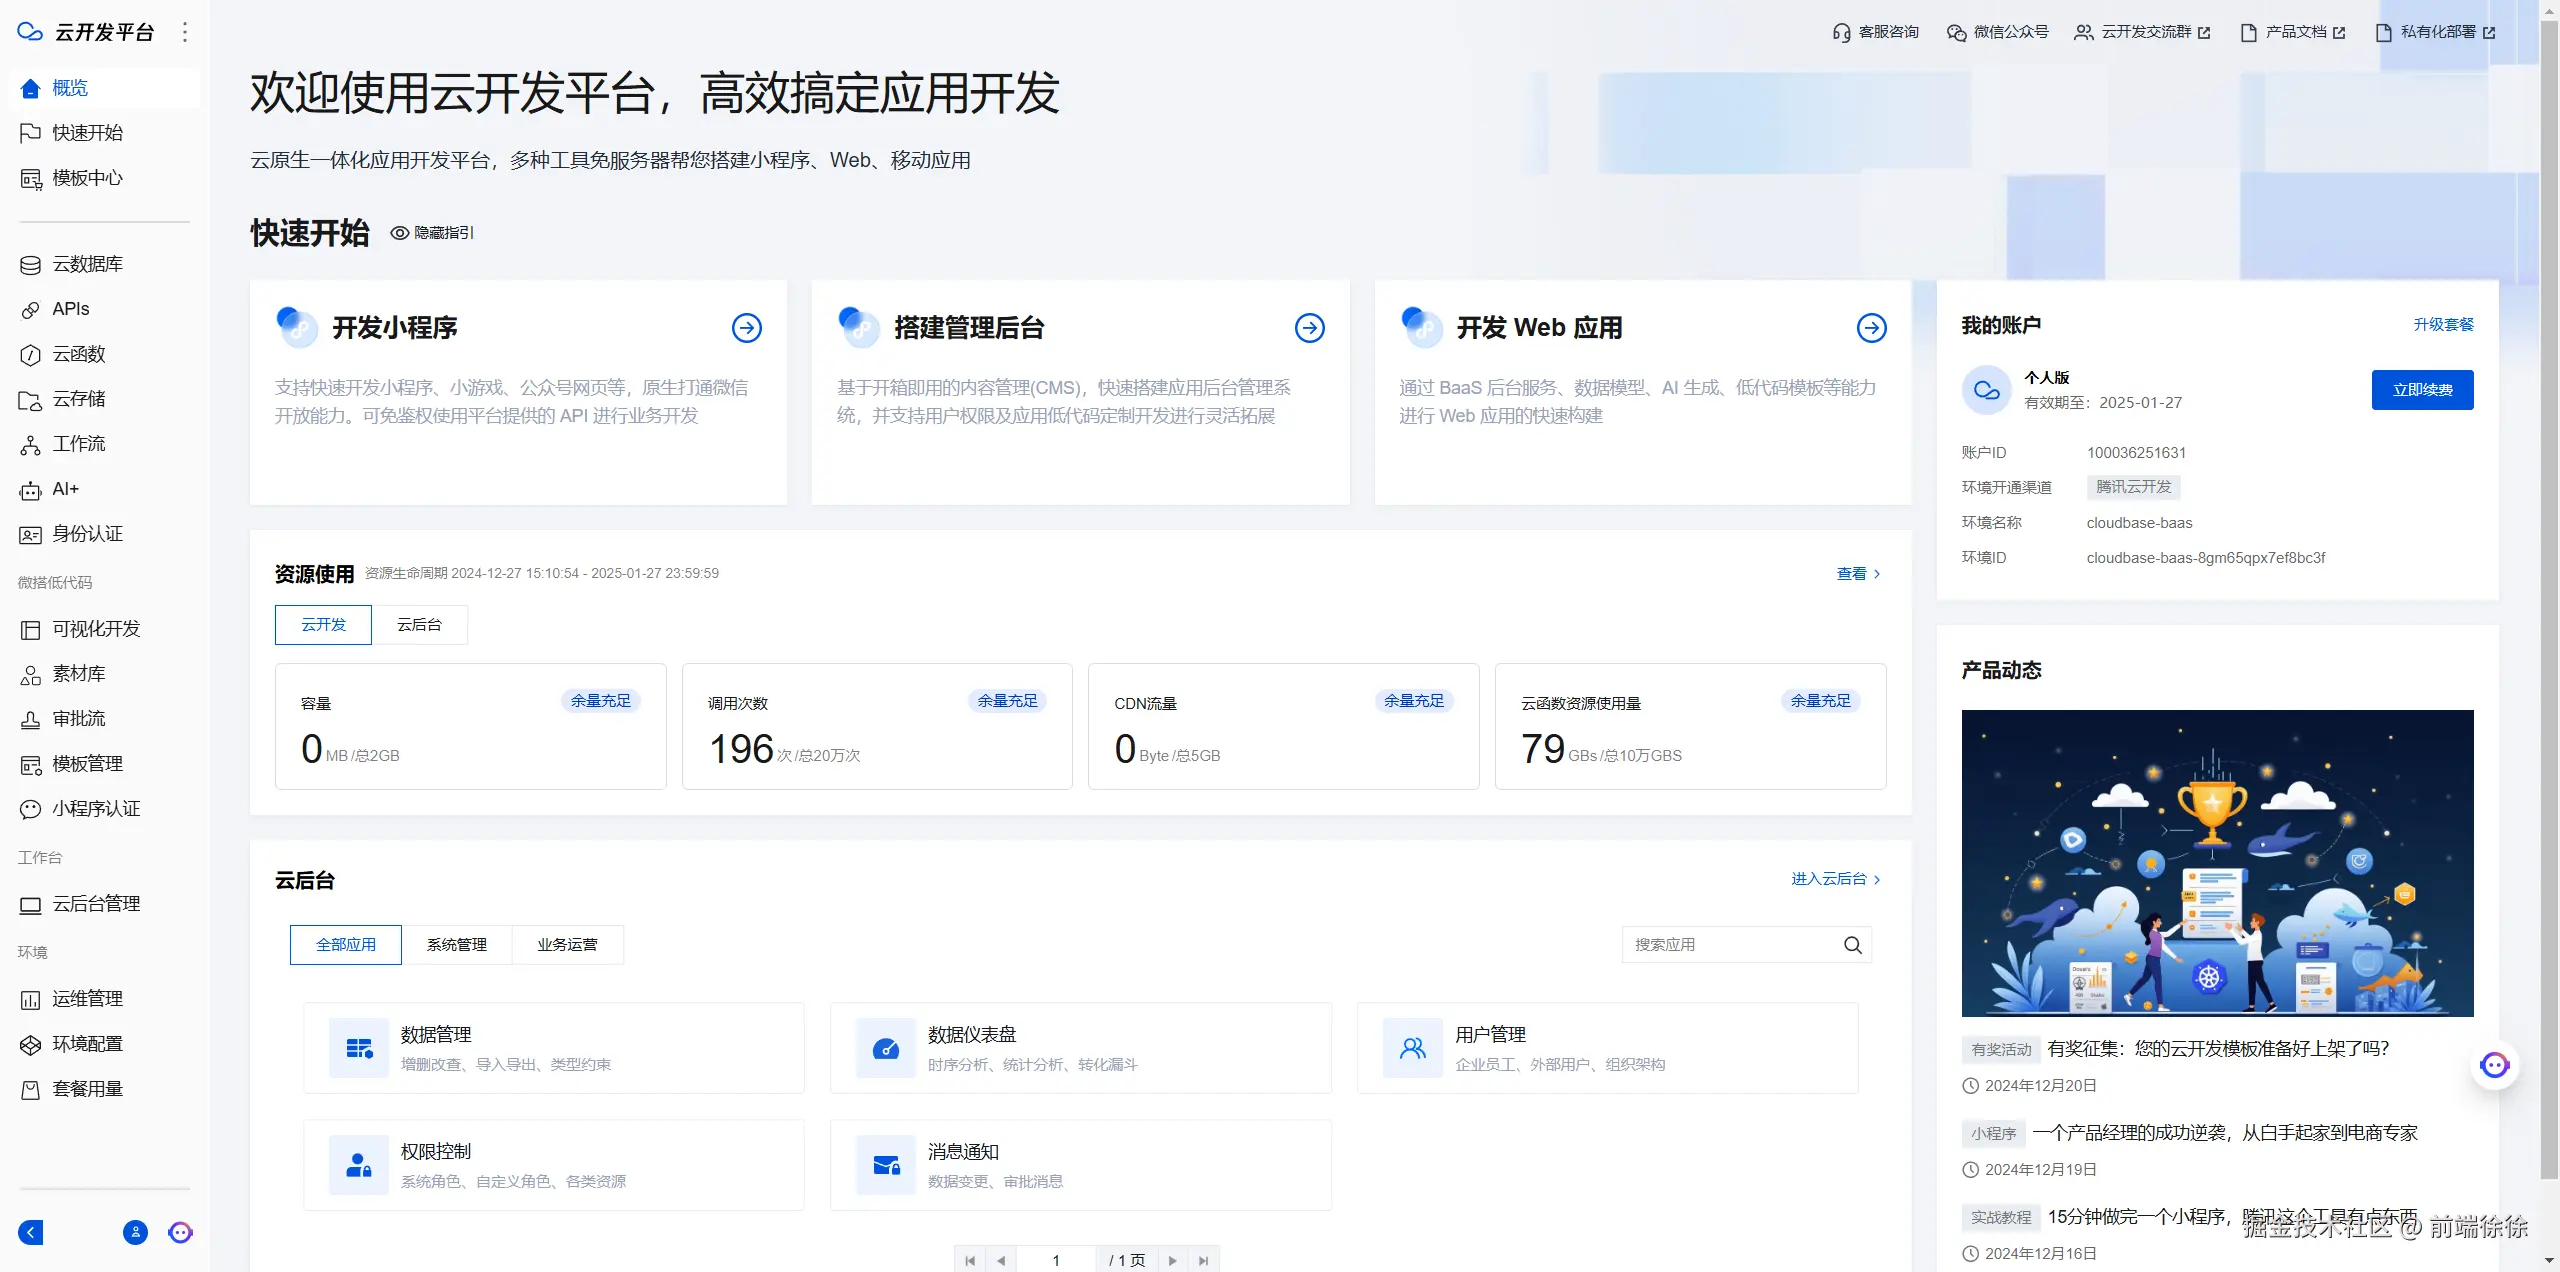Open the three-dot menu beside 云开发平台

(185, 32)
